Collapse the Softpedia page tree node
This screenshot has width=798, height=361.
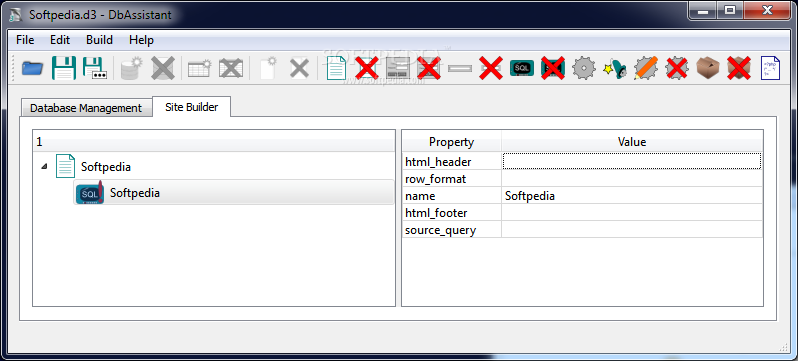tap(44, 166)
